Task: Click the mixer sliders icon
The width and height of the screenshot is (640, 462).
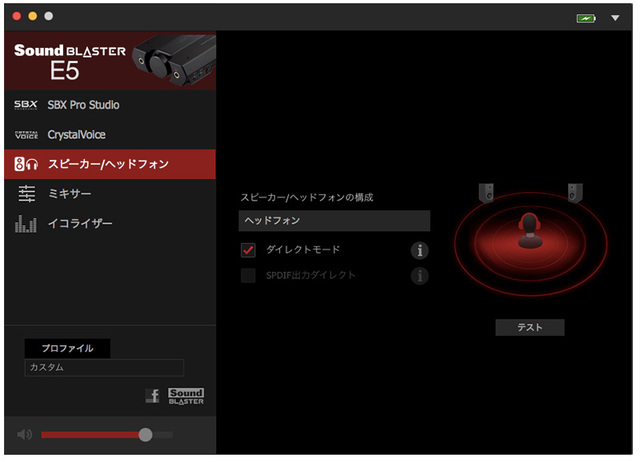Action: [x=27, y=193]
